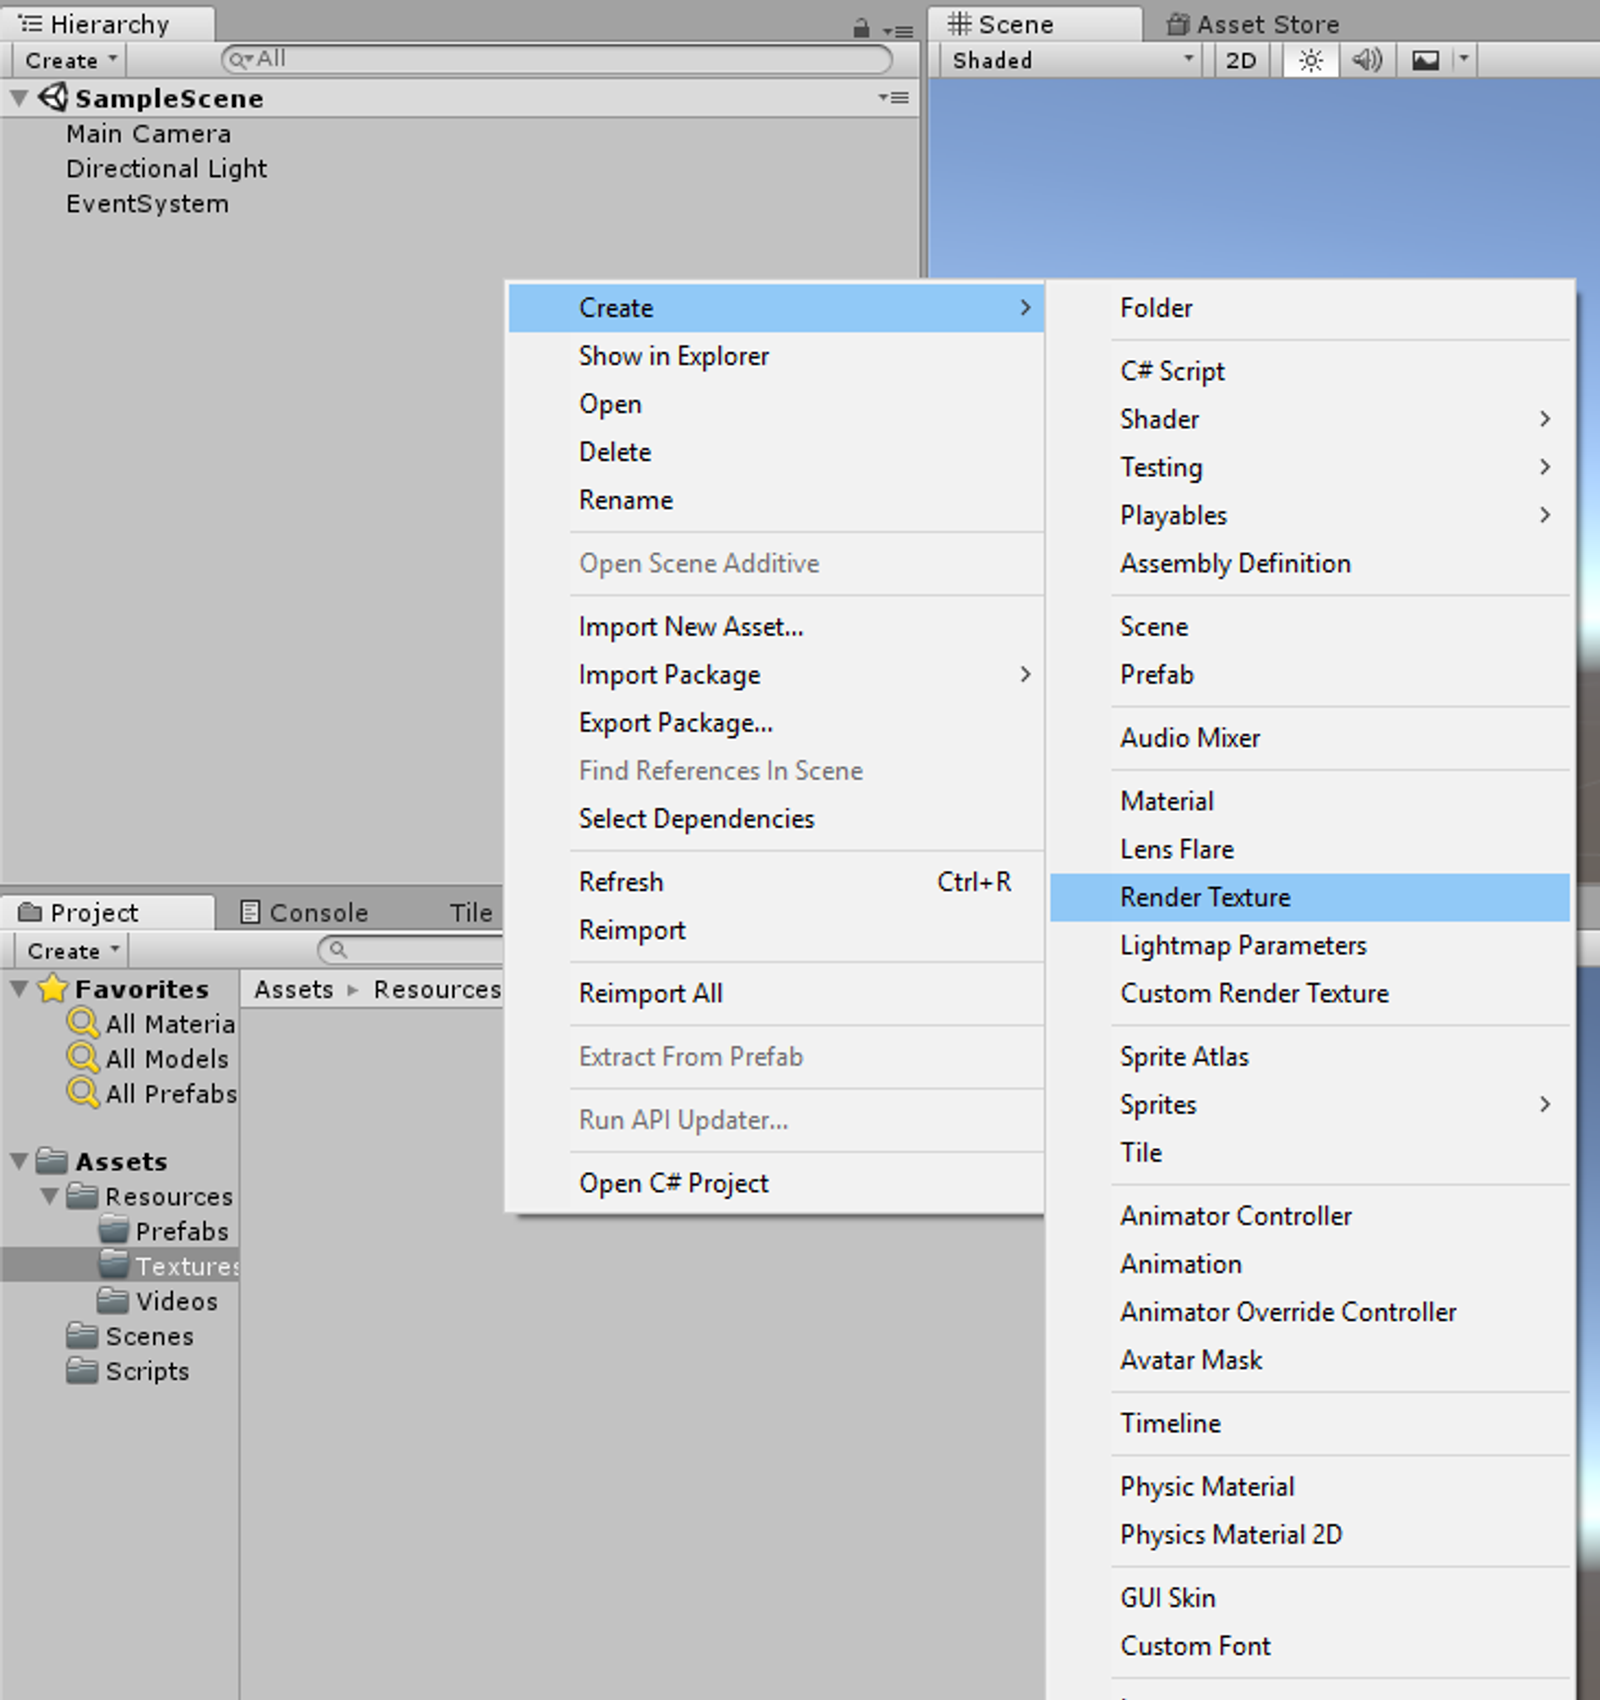Toggle scene lighting sun icon
The height and width of the screenshot is (1700, 1600).
[x=1310, y=61]
